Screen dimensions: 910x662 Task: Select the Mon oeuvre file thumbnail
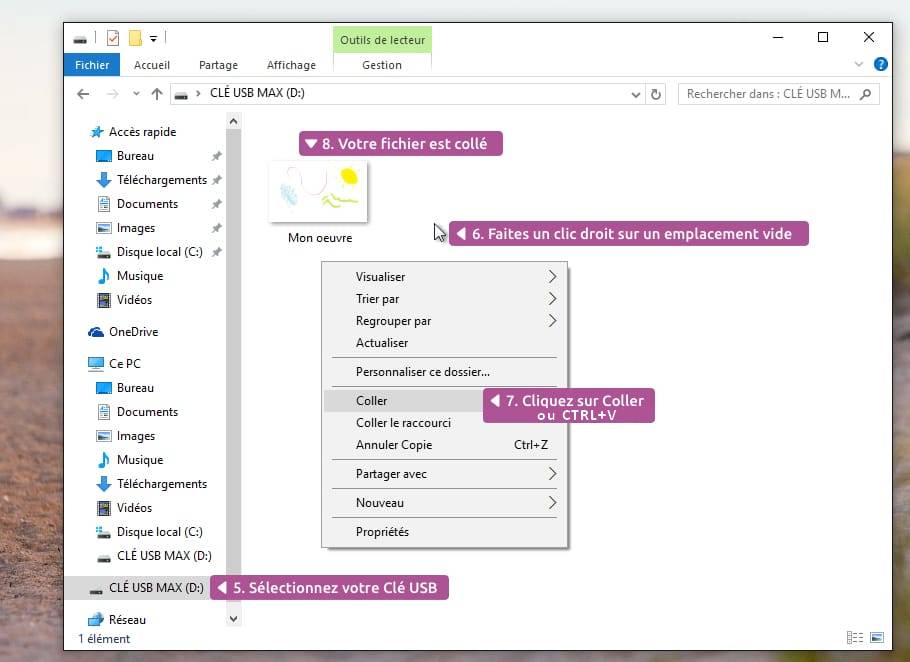tap(319, 192)
